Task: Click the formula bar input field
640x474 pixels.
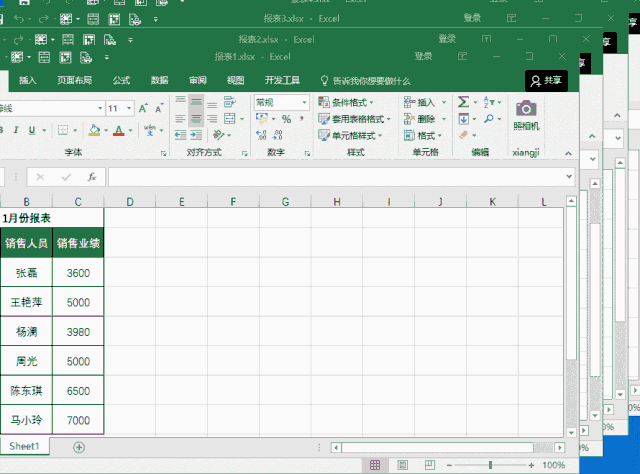Action: (x=335, y=177)
